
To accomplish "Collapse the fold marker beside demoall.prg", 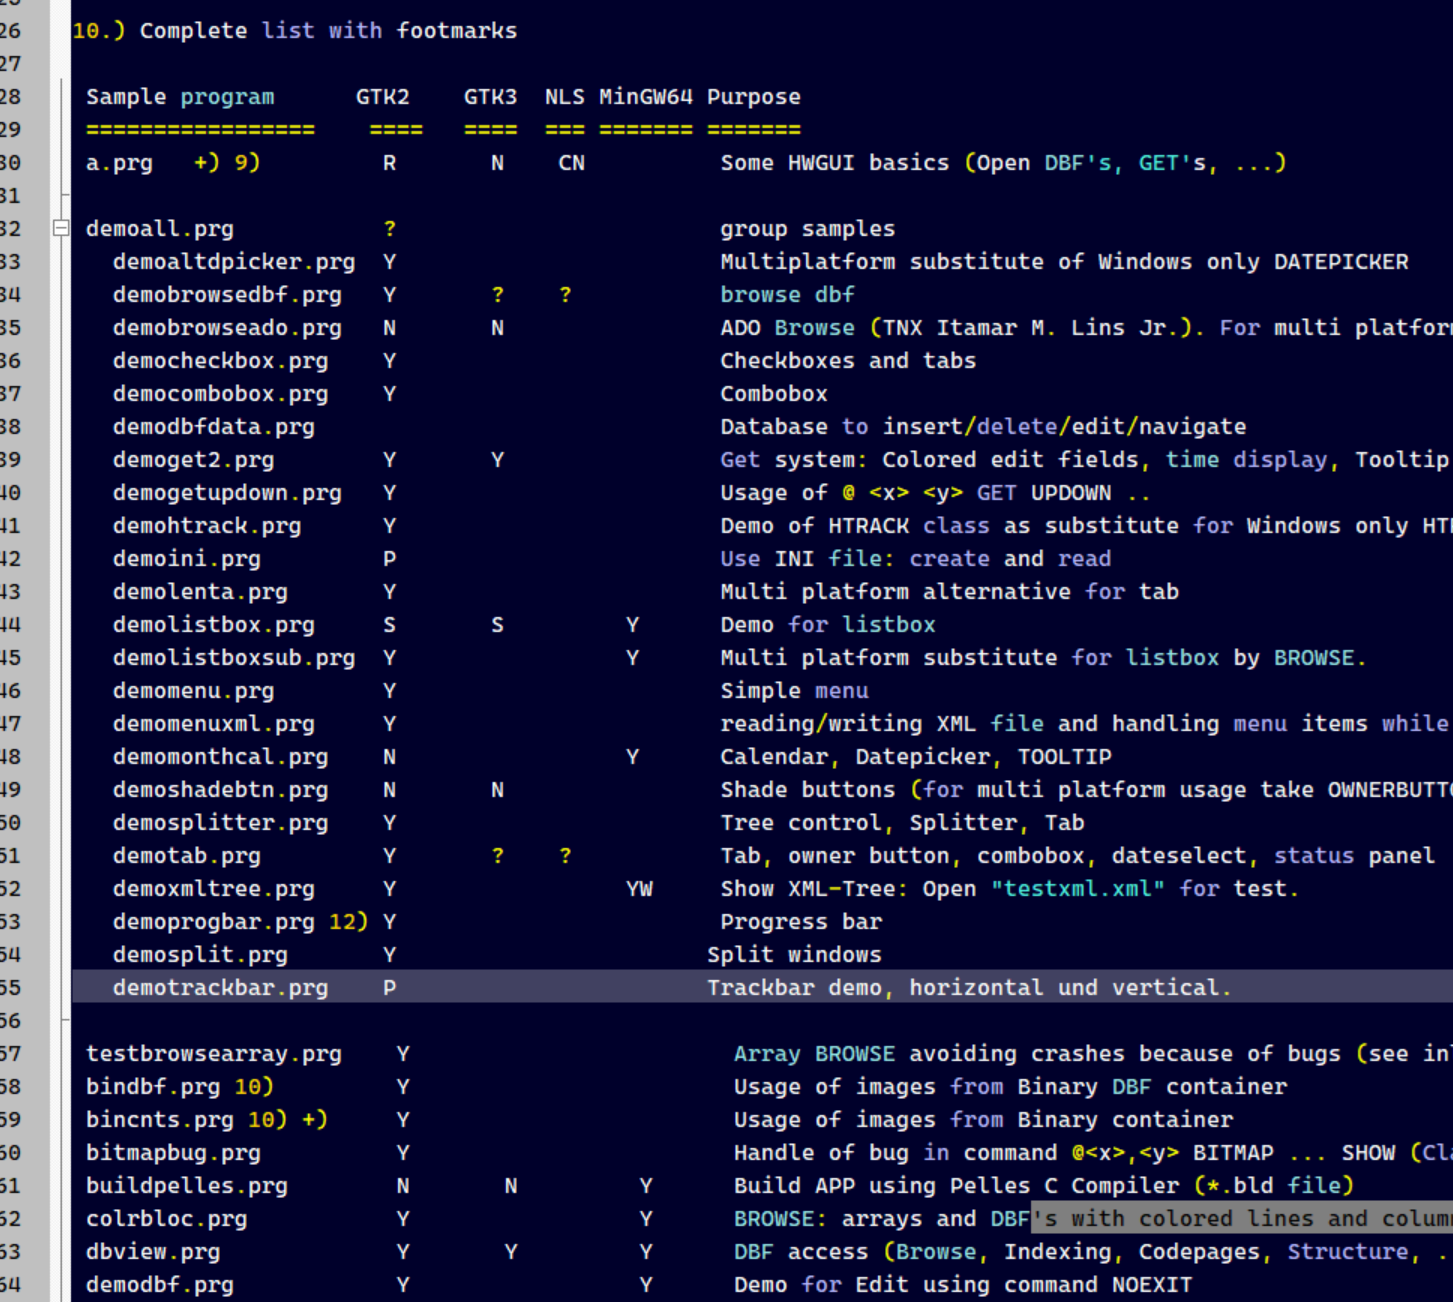I will pyautogui.click(x=61, y=228).
